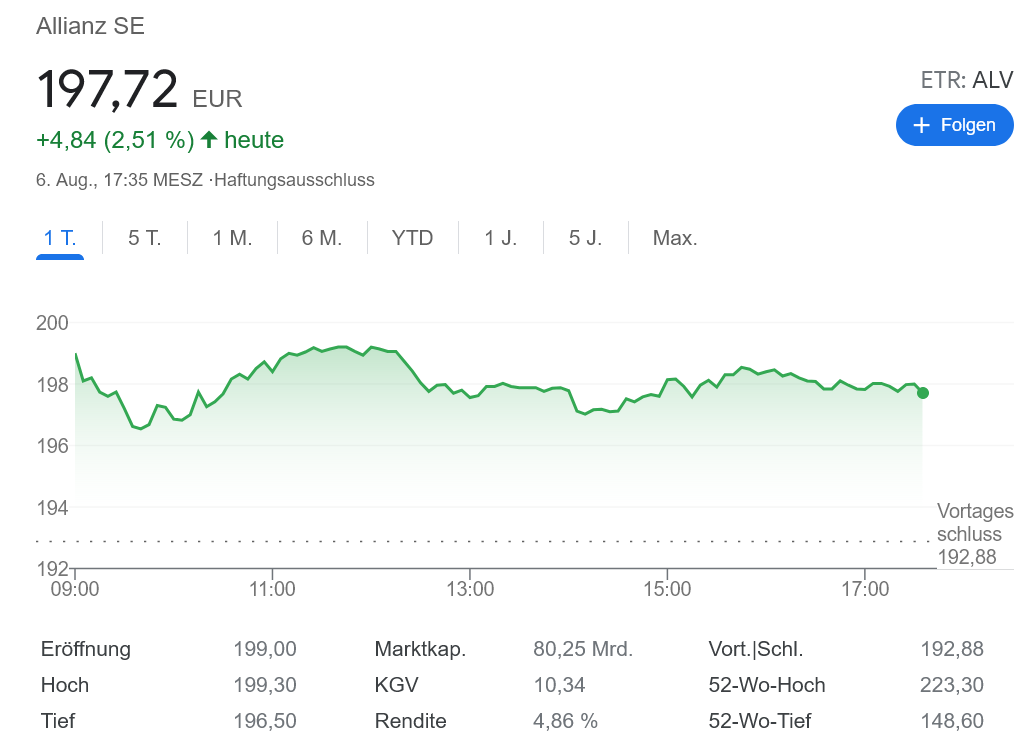Select the 1 T. time range tab
This screenshot has width=1024, height=747.
coord(60,238)
